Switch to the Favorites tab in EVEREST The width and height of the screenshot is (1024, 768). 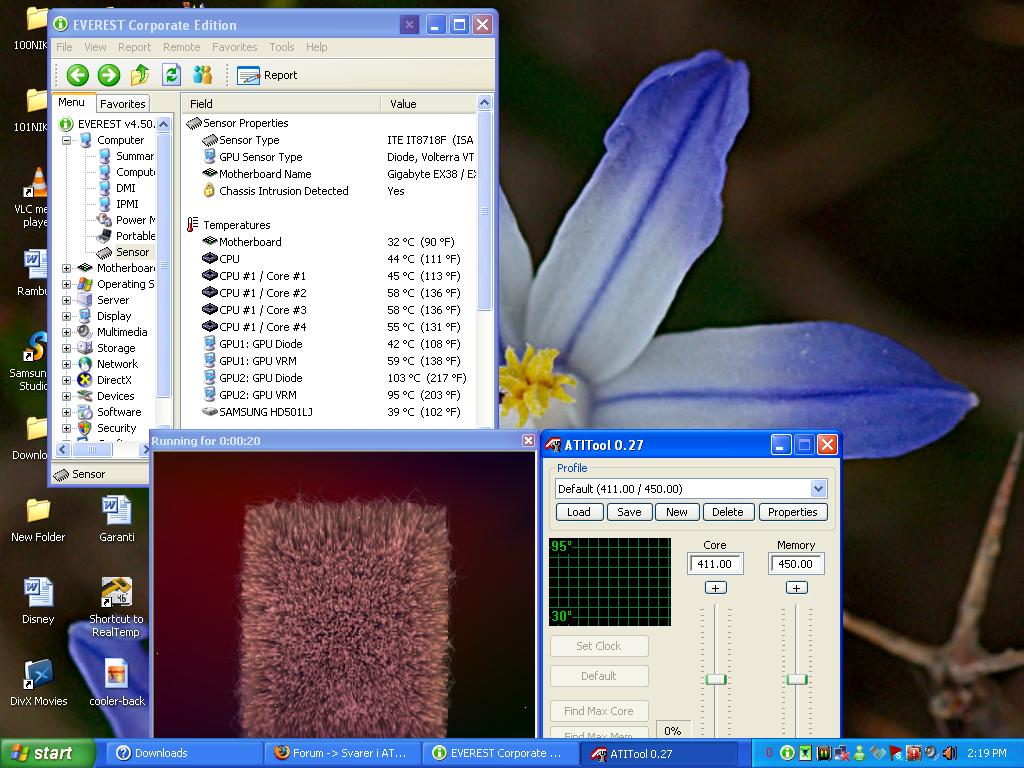click(x=123, y=104)
